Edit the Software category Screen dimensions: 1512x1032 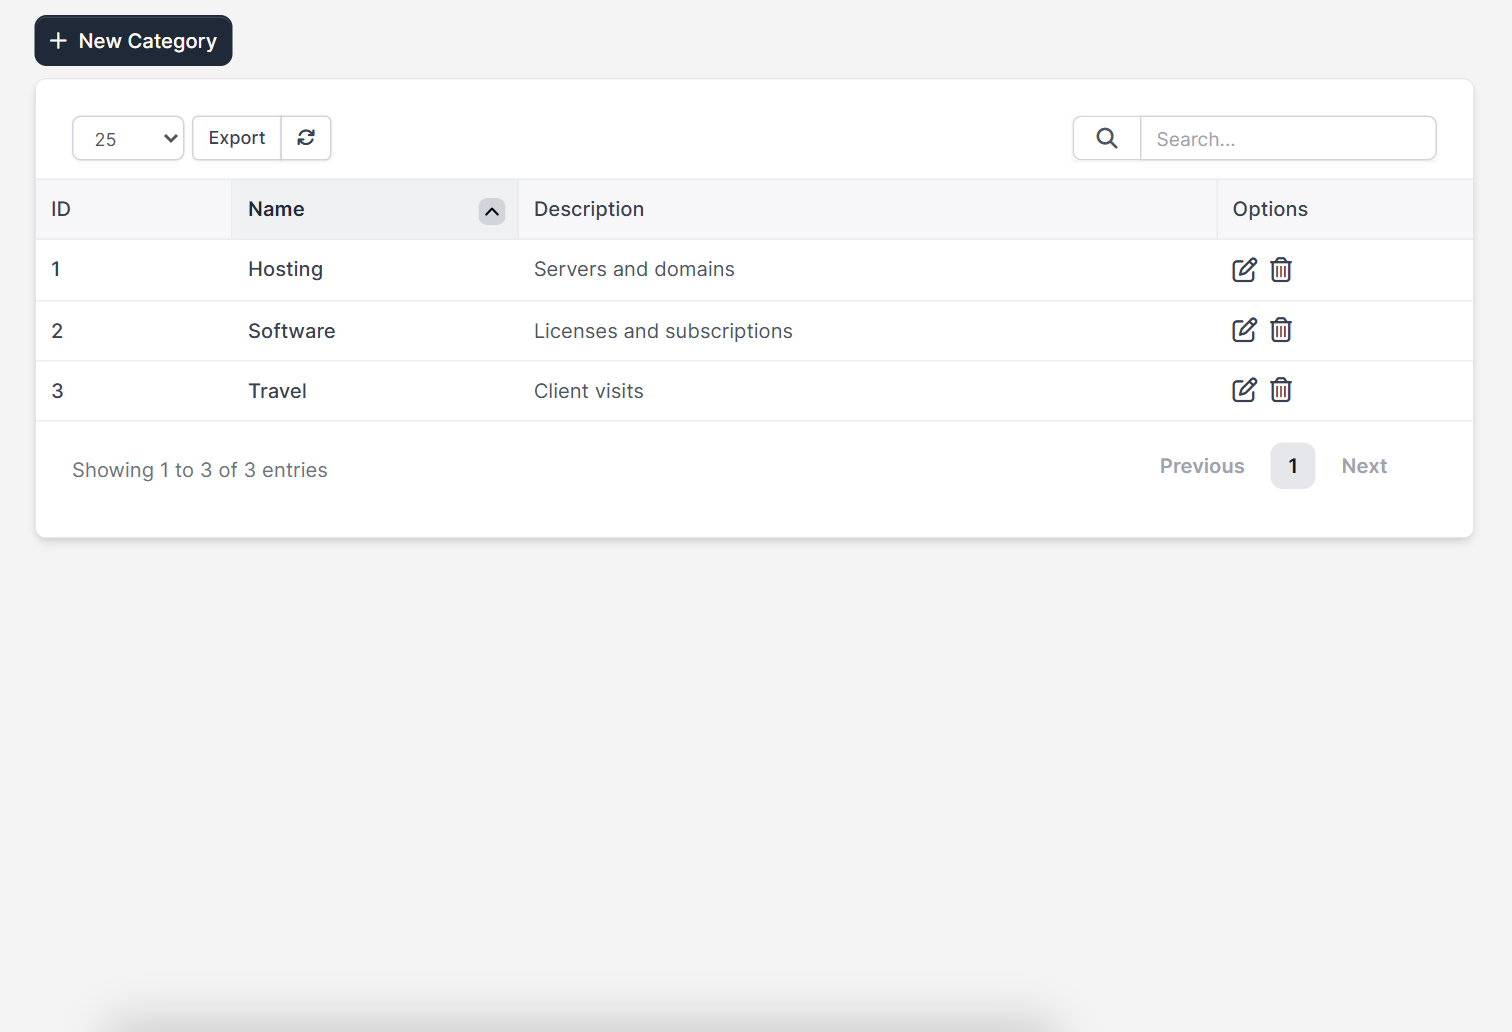coord(1244,330)
